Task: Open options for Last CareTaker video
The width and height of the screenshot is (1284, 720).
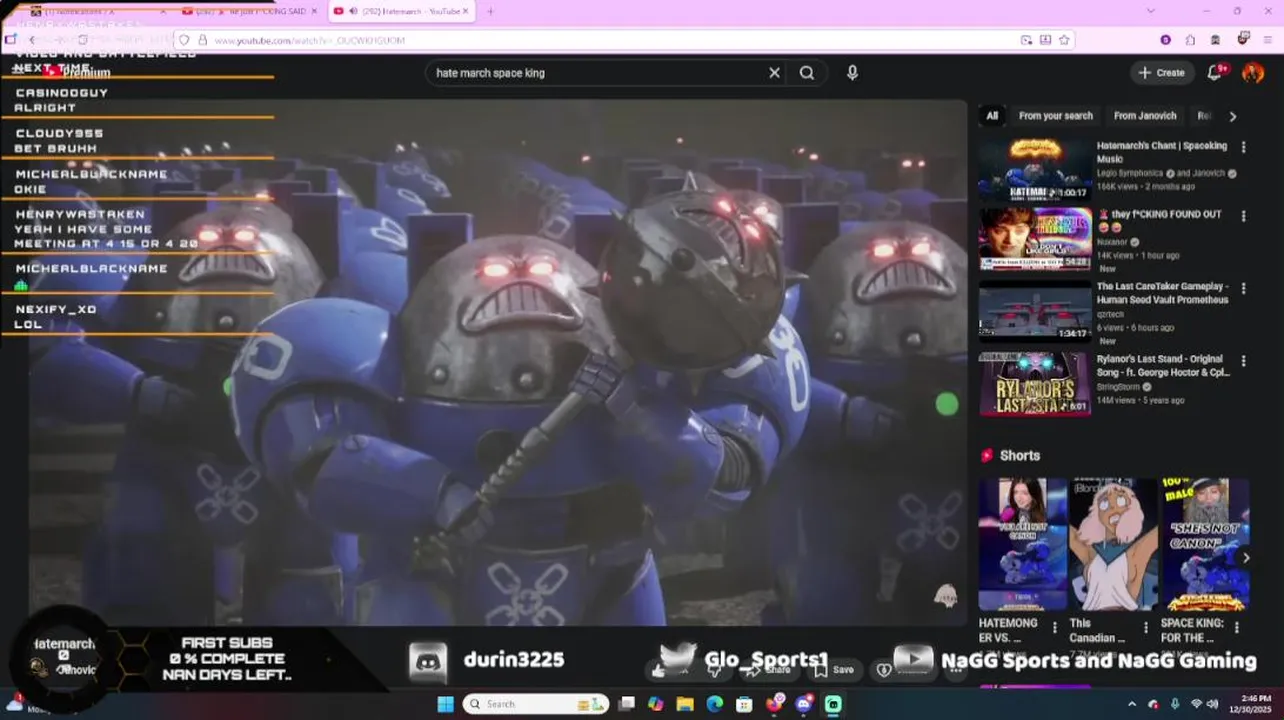Action: pyautogui.click(x=1243, y=288)
